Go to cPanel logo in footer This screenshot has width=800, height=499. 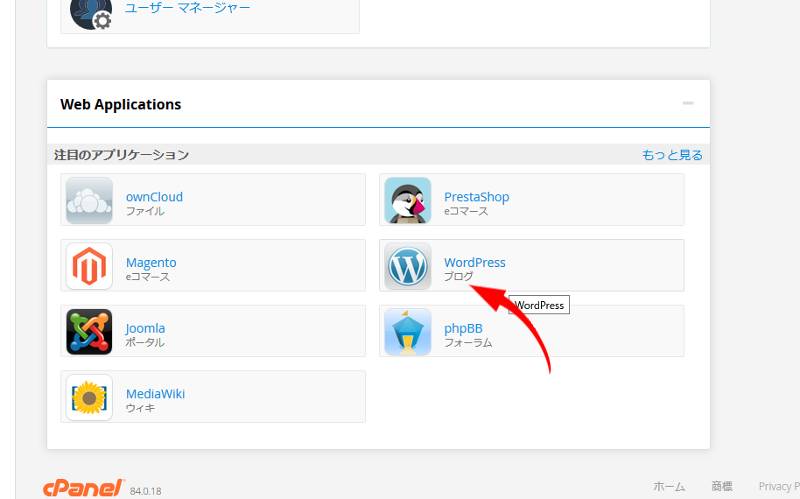[83, 488]
